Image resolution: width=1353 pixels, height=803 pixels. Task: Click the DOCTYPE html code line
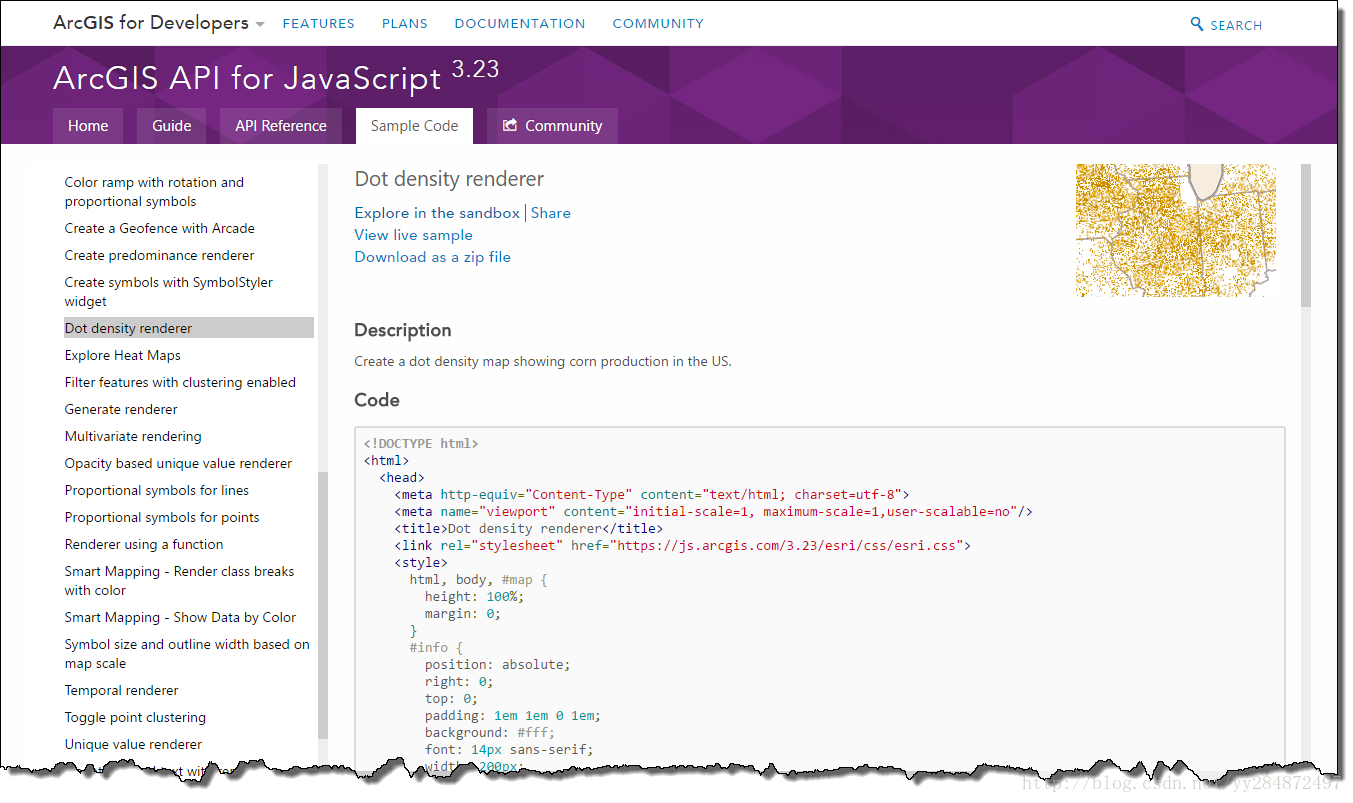pyautogui.click(x=421, y=444)
